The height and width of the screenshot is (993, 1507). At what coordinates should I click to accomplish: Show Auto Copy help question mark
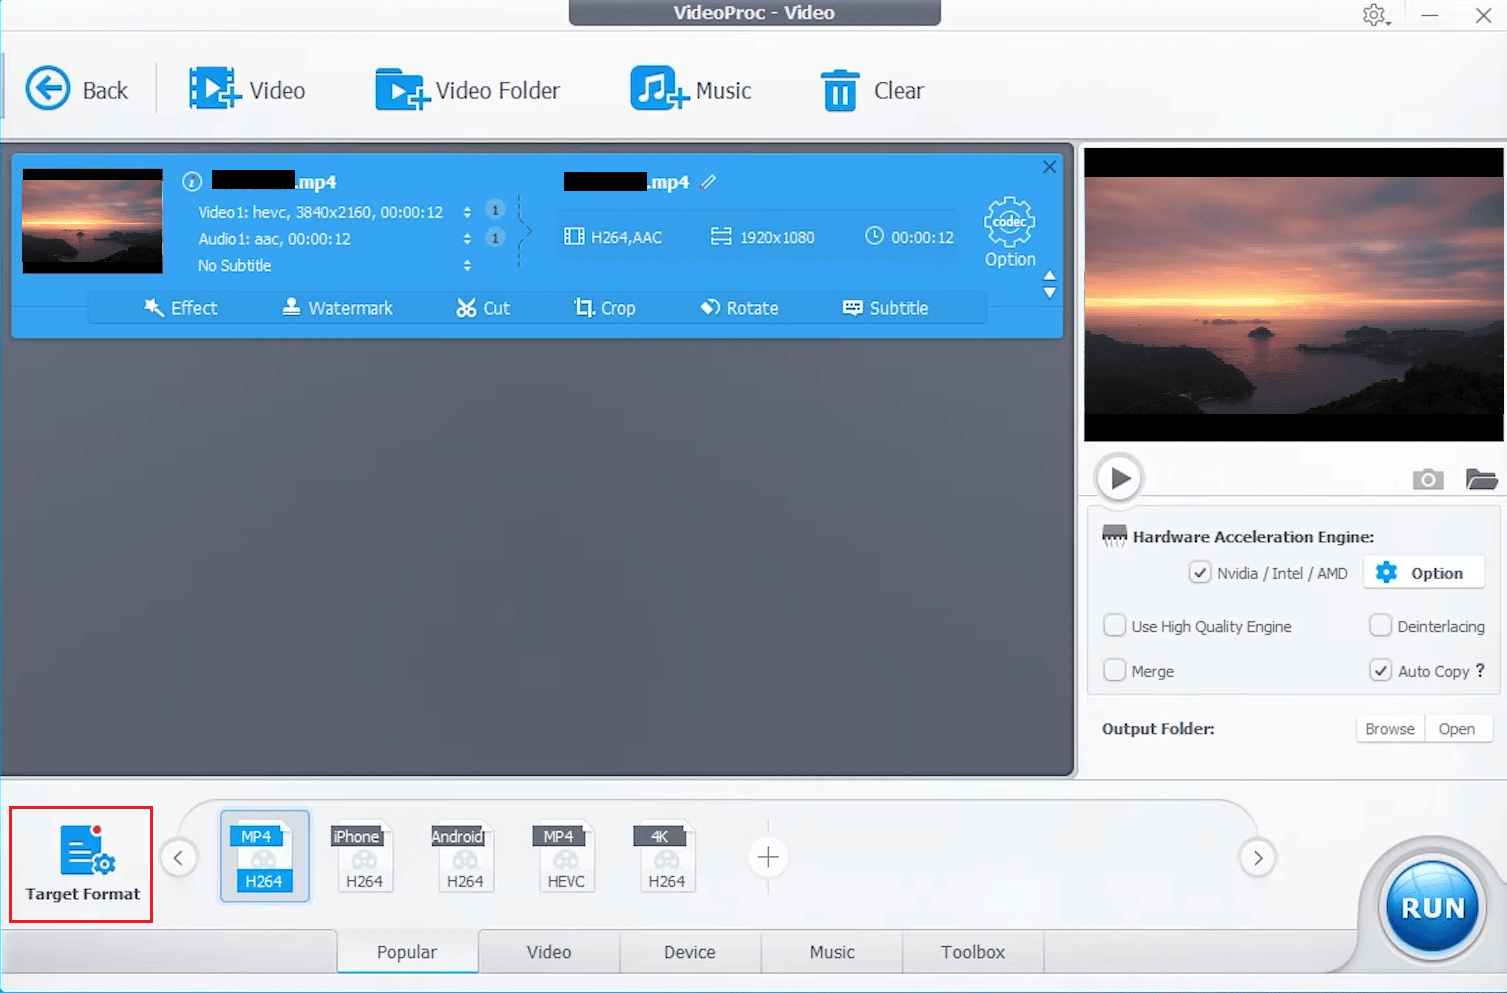tap(1480, 670)
